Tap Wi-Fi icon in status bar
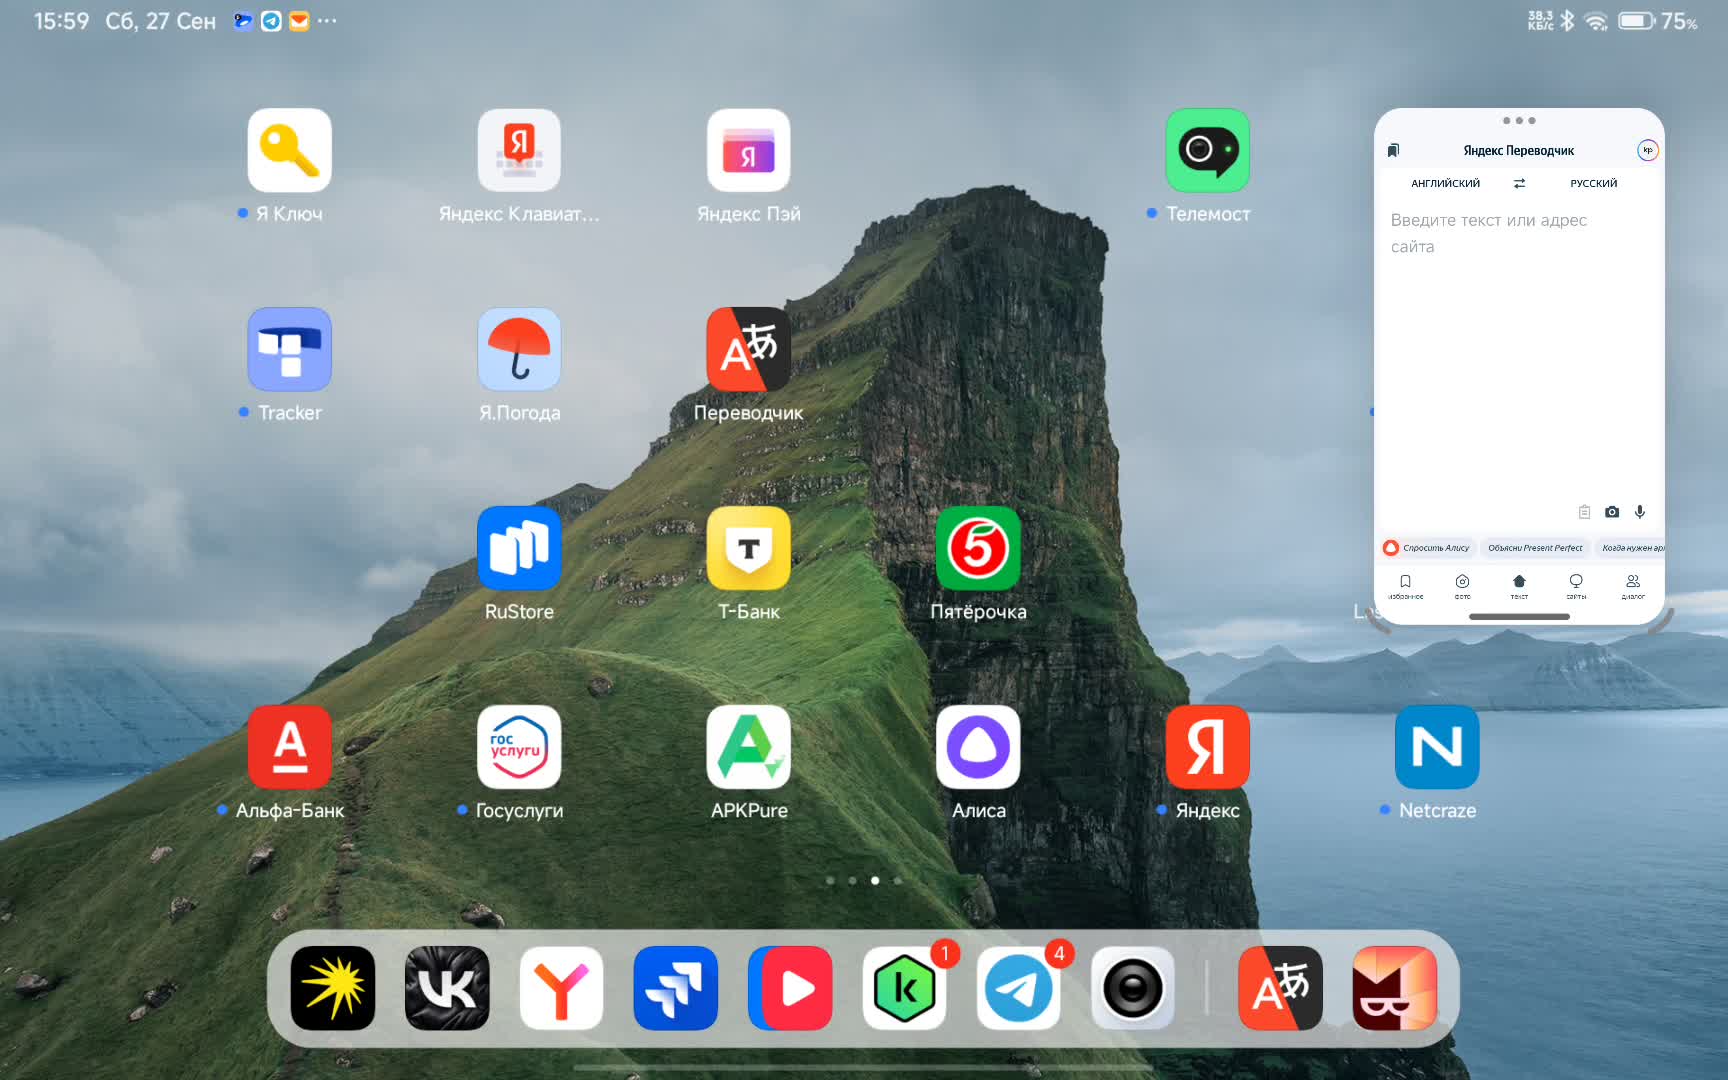 tap(1596, 21)
